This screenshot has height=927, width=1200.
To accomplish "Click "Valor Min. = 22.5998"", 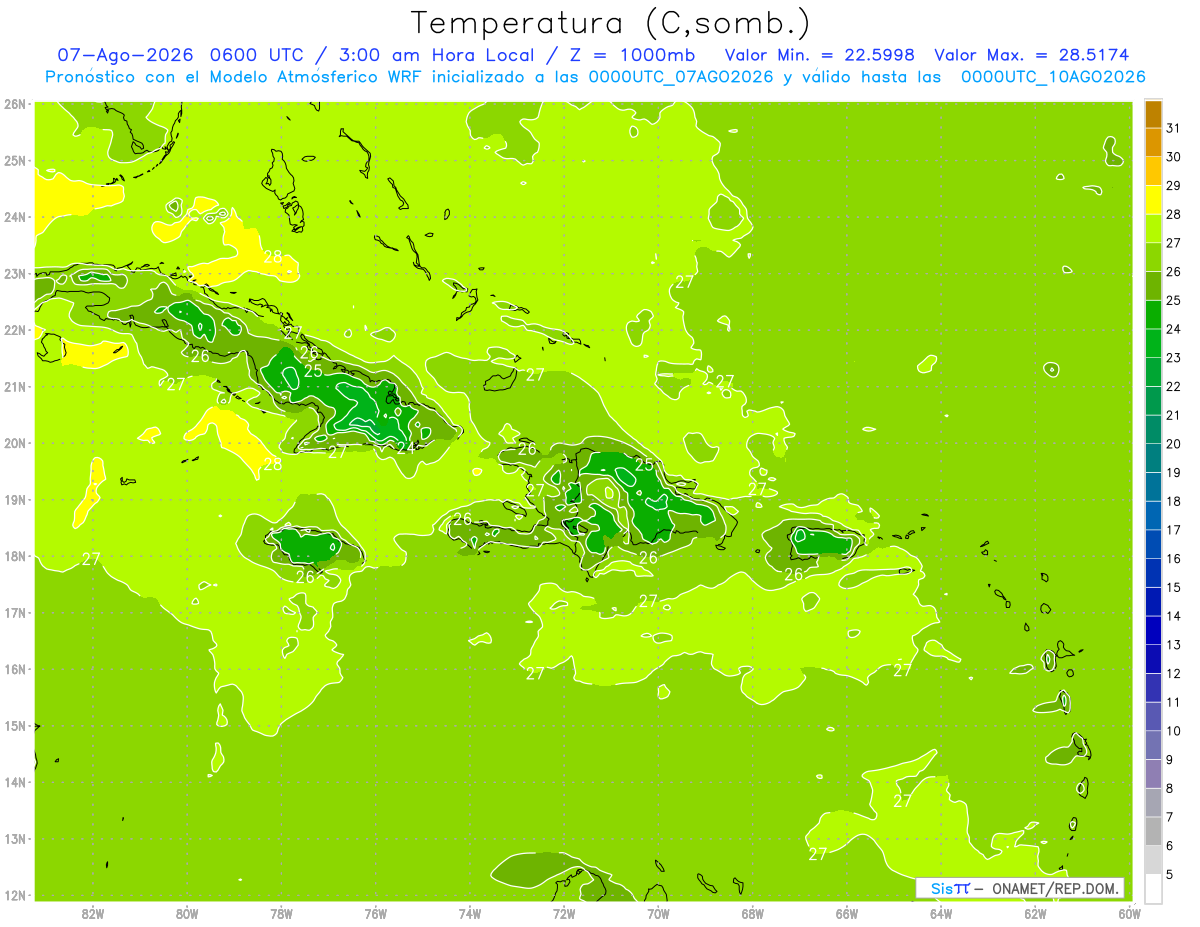I will pos(820,55).
